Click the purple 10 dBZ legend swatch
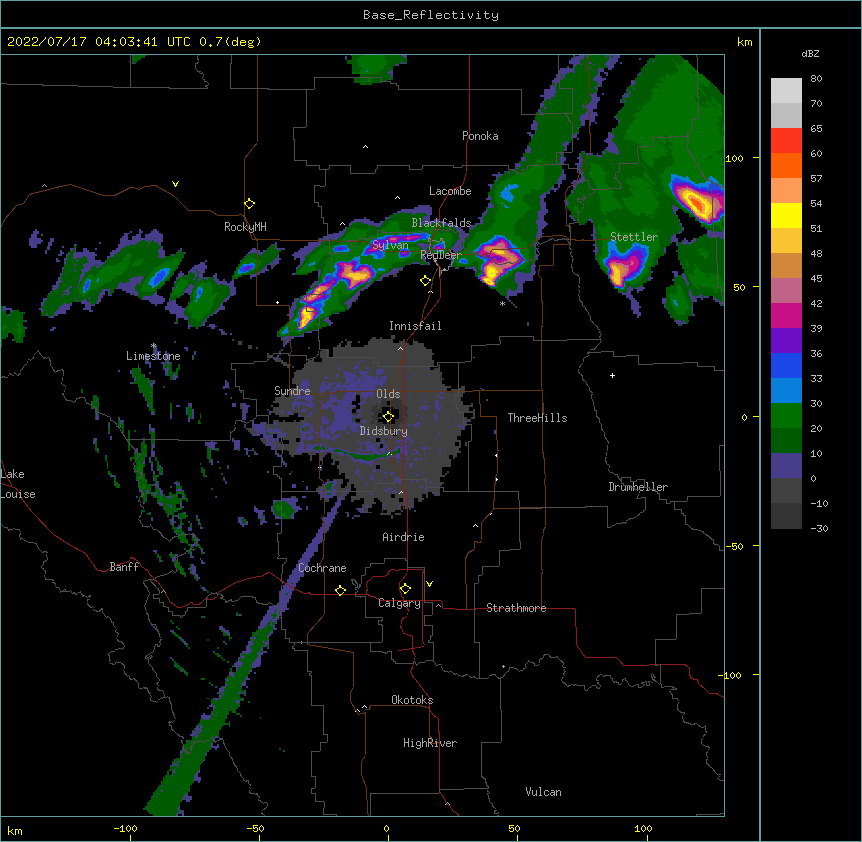Screen dimensions: 862x842 pyautogui.click(x=786, y=466)
